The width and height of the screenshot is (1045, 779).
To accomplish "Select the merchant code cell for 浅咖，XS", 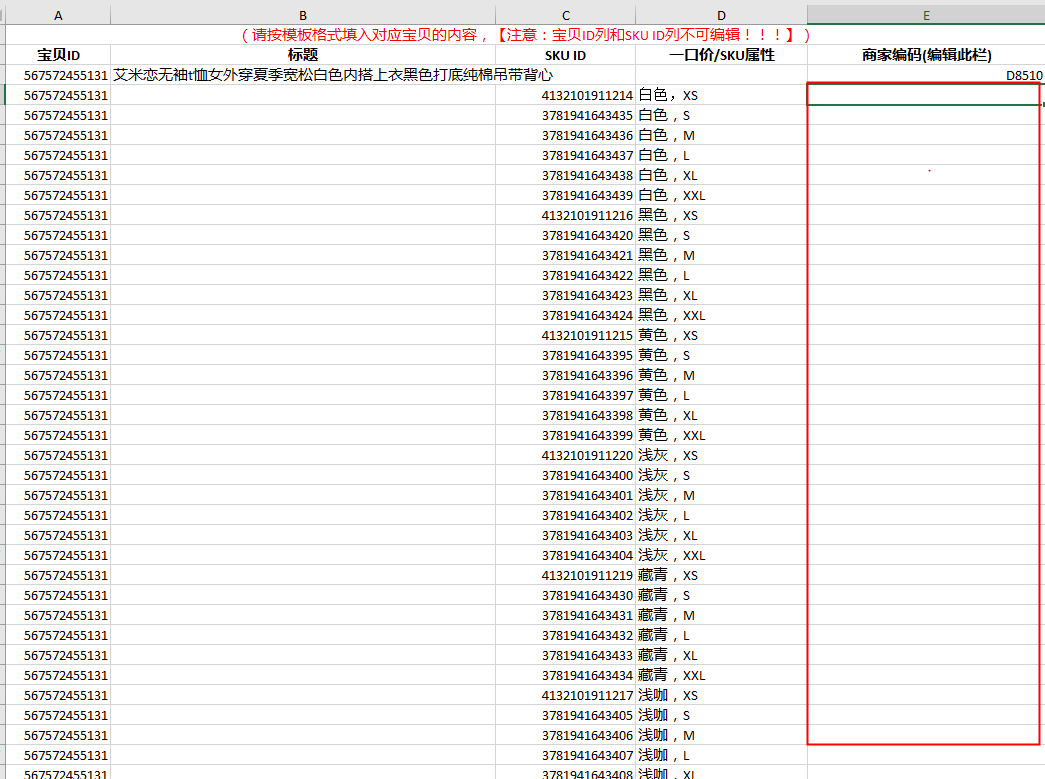I will (926, 695).
